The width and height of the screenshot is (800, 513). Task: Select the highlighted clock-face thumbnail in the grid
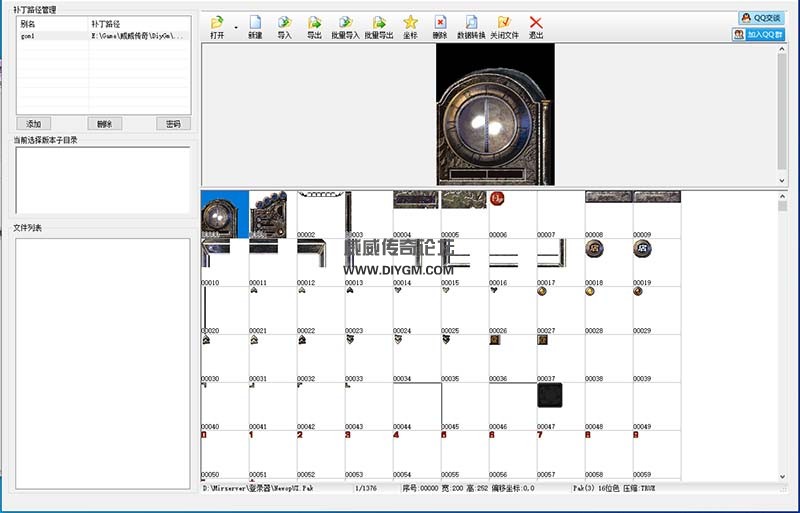tap(224, 214)
